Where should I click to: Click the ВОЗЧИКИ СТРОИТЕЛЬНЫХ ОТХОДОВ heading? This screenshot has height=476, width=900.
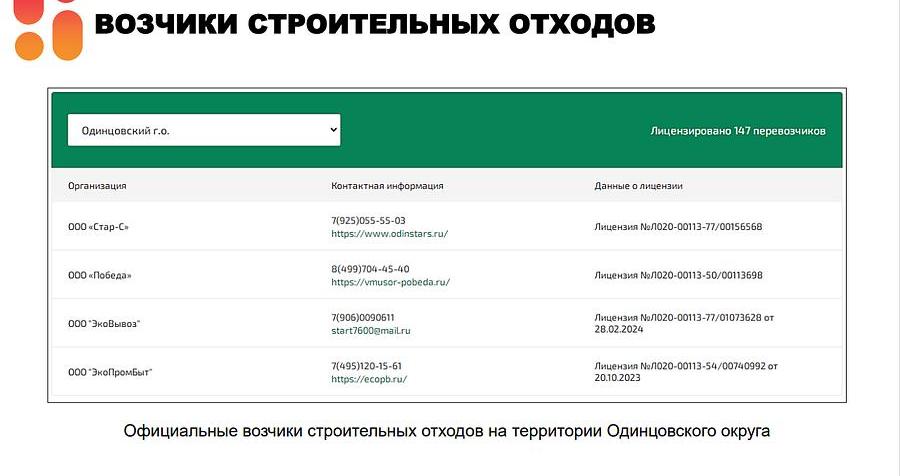375,24
